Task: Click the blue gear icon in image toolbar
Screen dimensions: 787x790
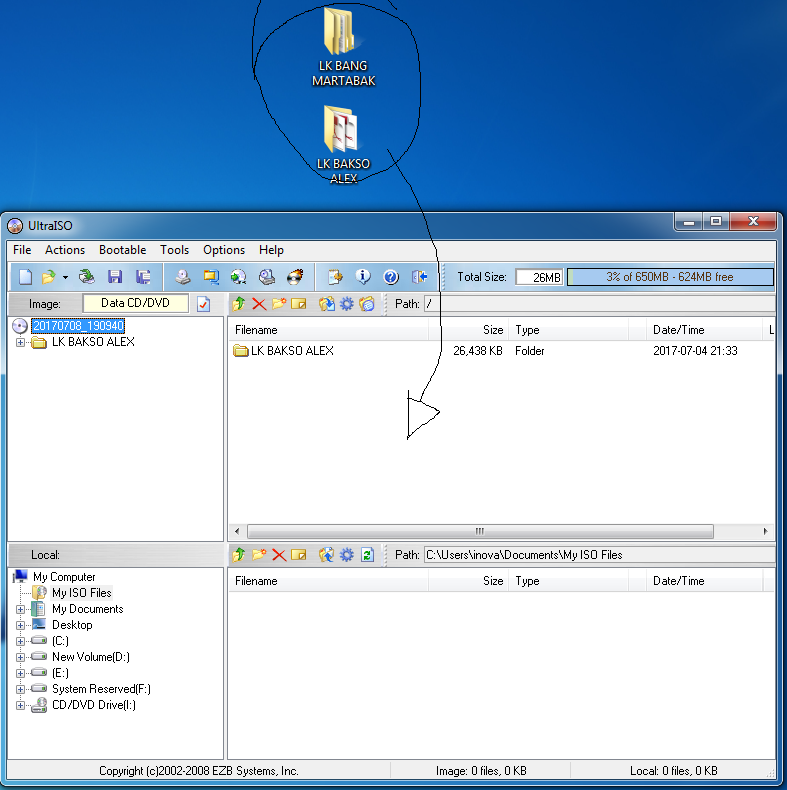Action: tap(347, 304)
